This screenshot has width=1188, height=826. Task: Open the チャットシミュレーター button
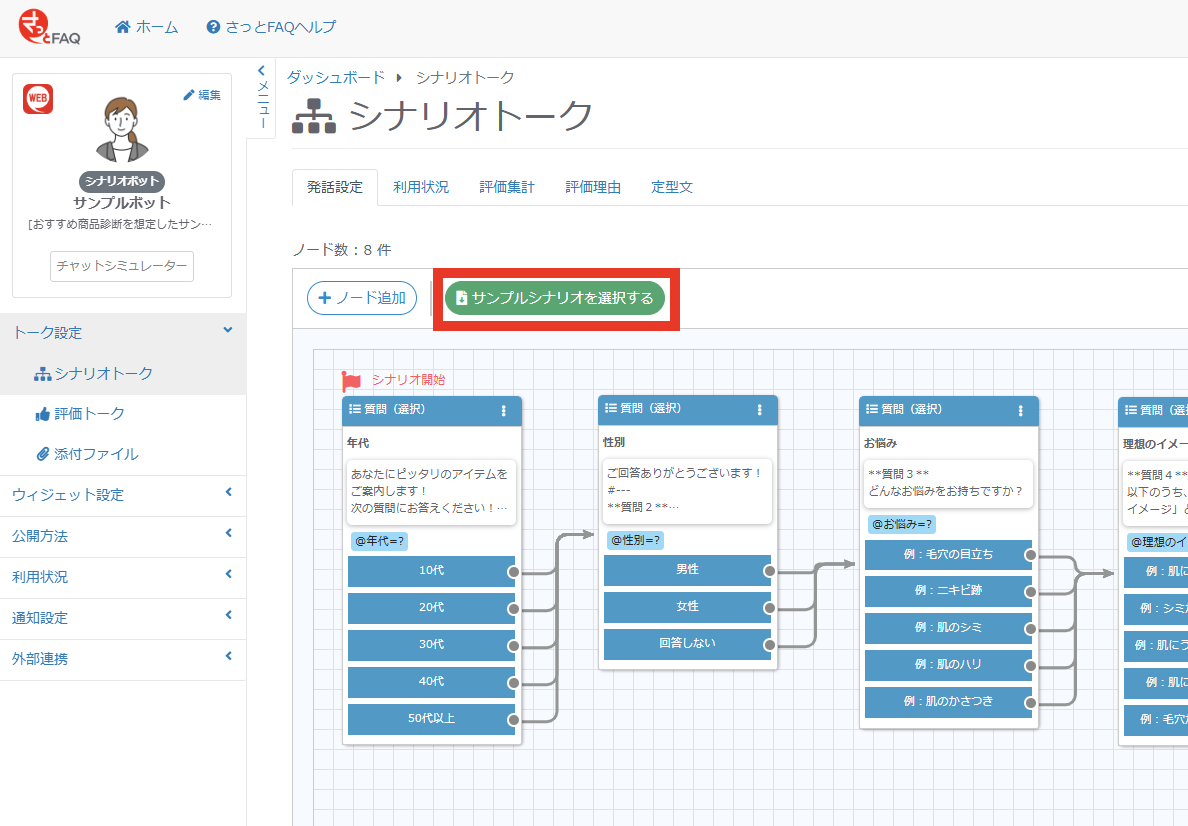click(x=122, y=266)
